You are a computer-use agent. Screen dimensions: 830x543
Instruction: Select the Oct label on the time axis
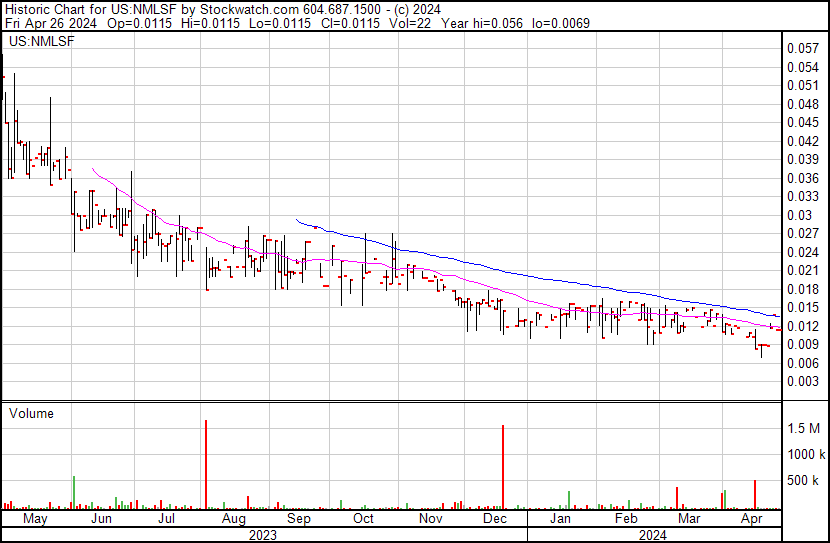[363, 519]
